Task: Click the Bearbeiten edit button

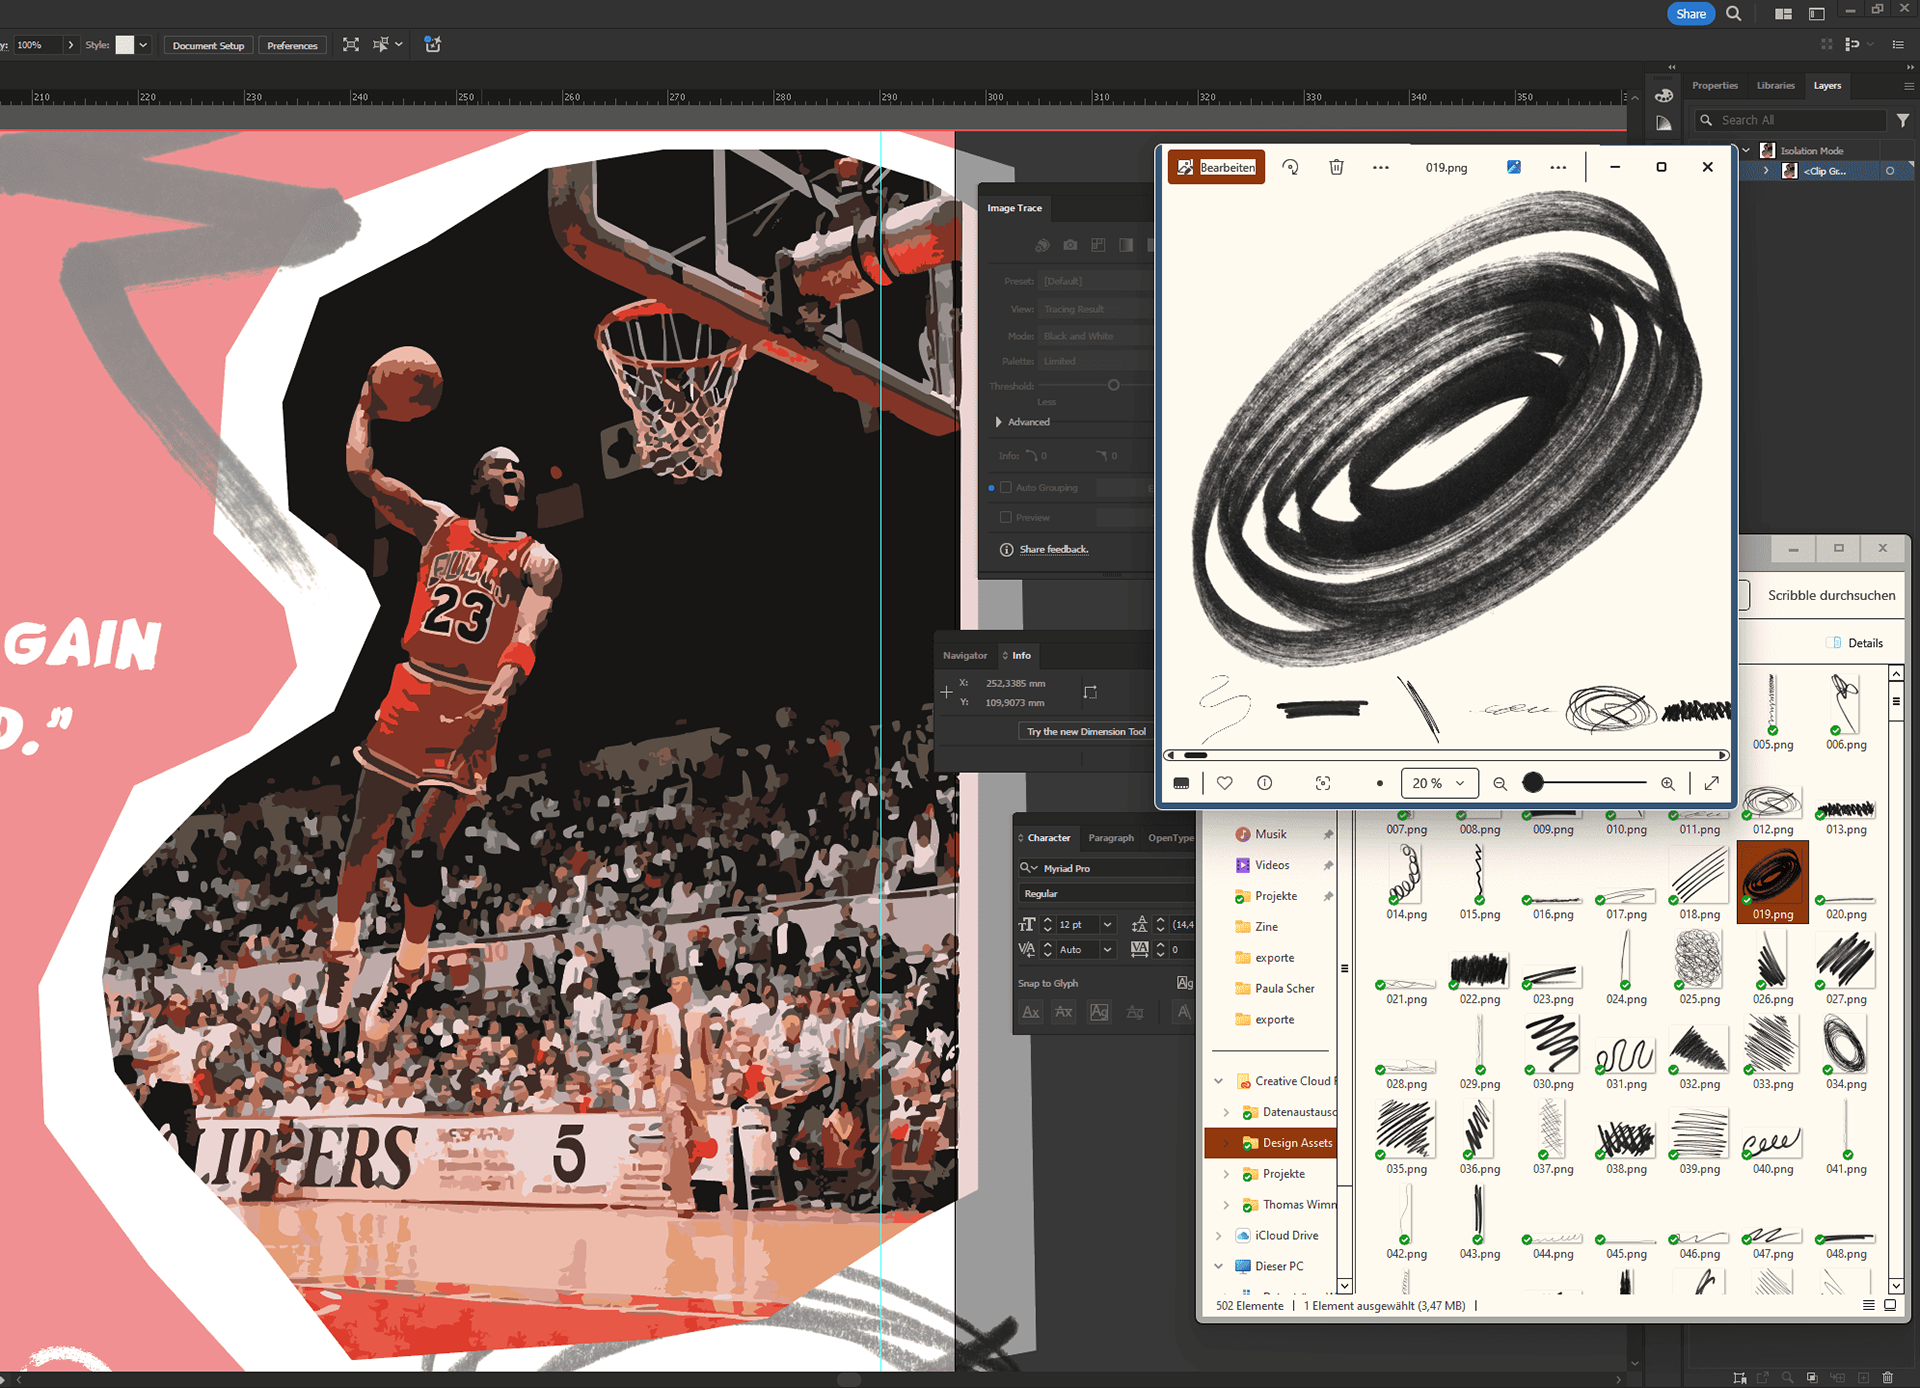Action: [1216, 167]
